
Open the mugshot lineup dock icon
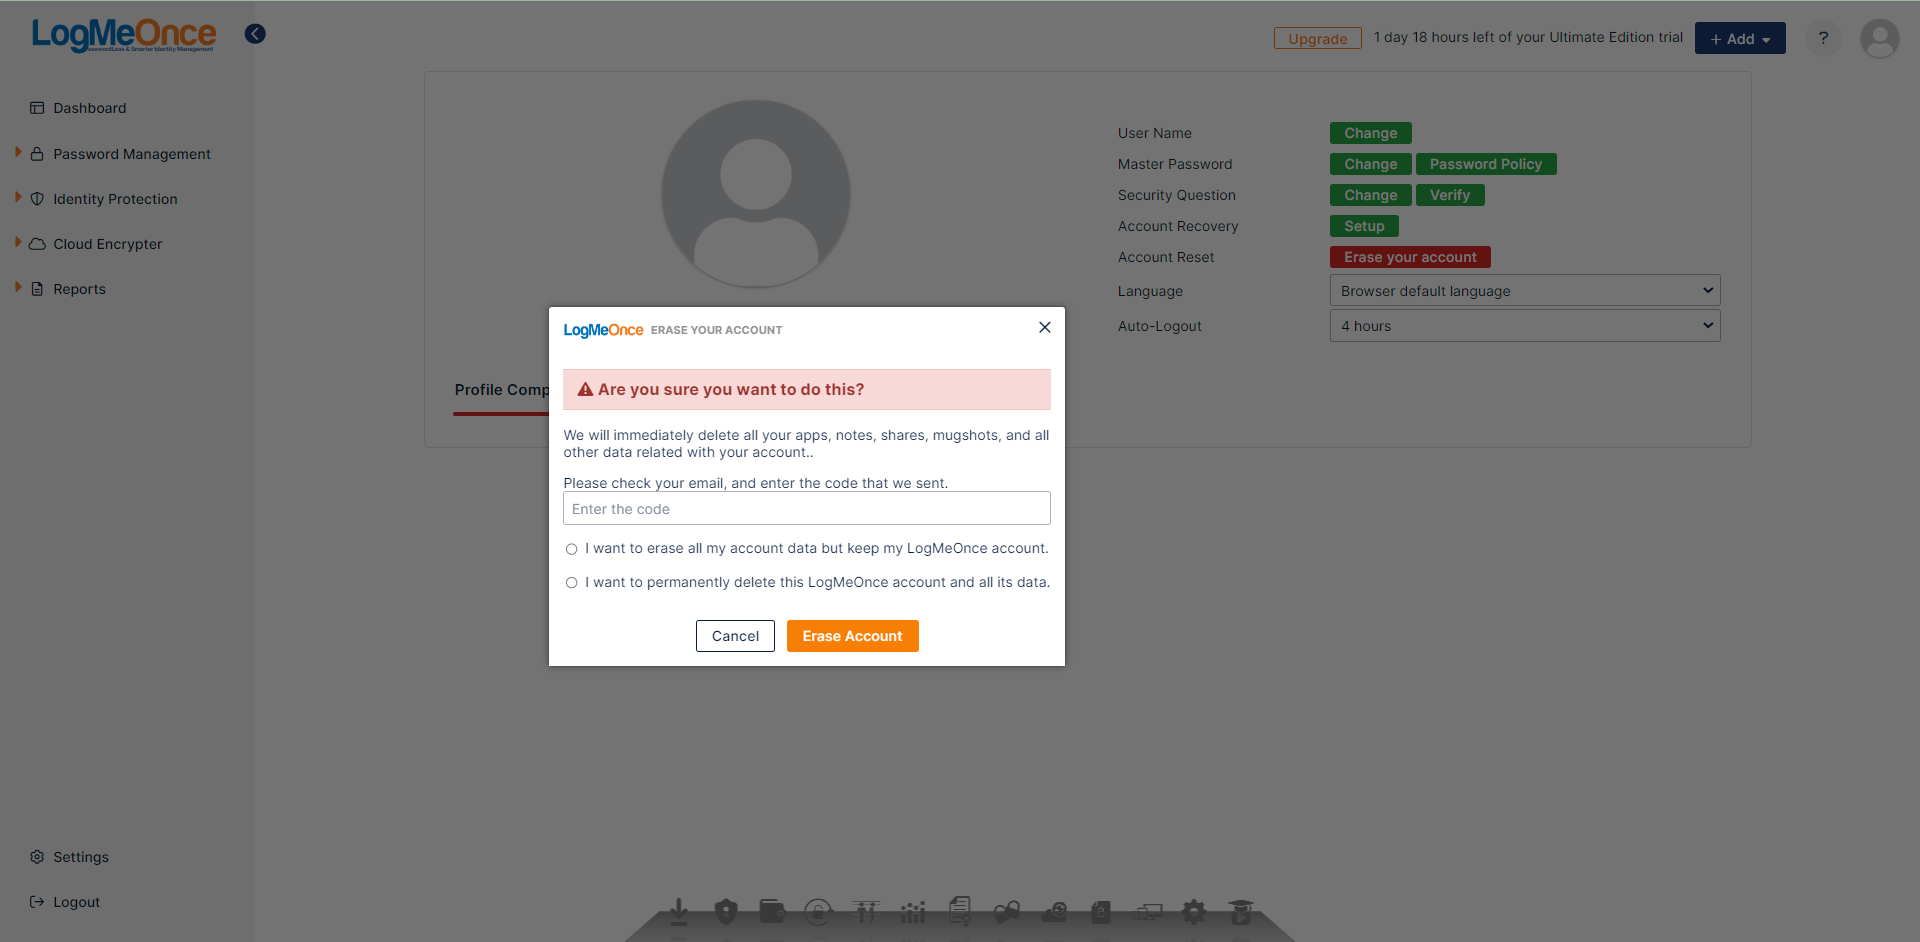coord(866,911)
